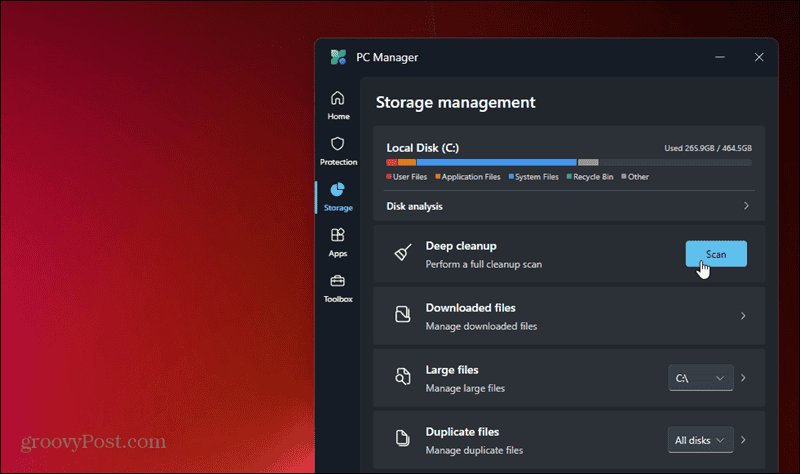800x474 pixels.
Task: Click the Downloaded files title
Action: [470, 308]
